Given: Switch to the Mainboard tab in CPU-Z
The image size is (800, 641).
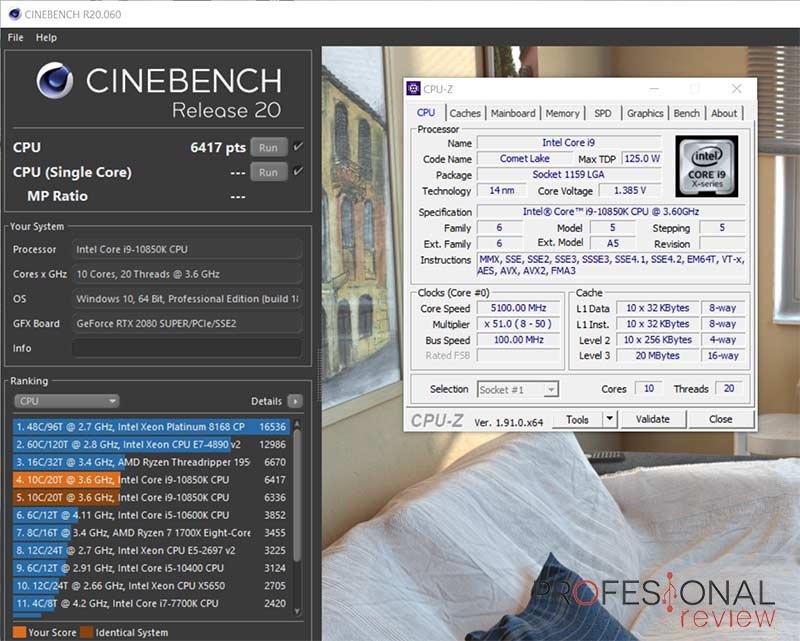Looking at the screenshot, I should click(513, 113).
